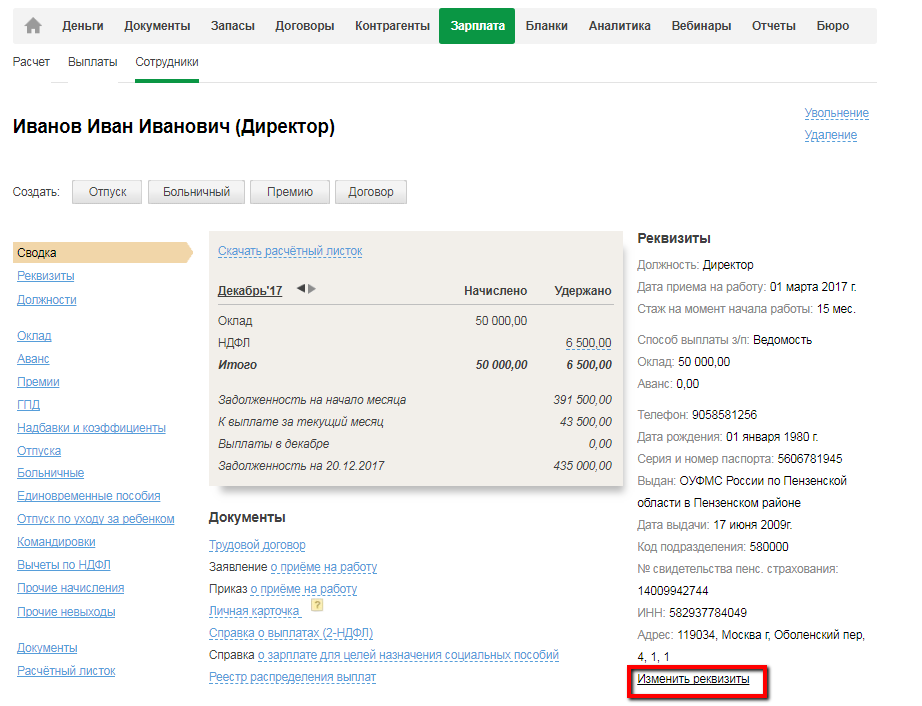This screenshot has width=922, height=706.
Task: Open help icon beside Личная карточка
Action: click(x=317, y=605)
